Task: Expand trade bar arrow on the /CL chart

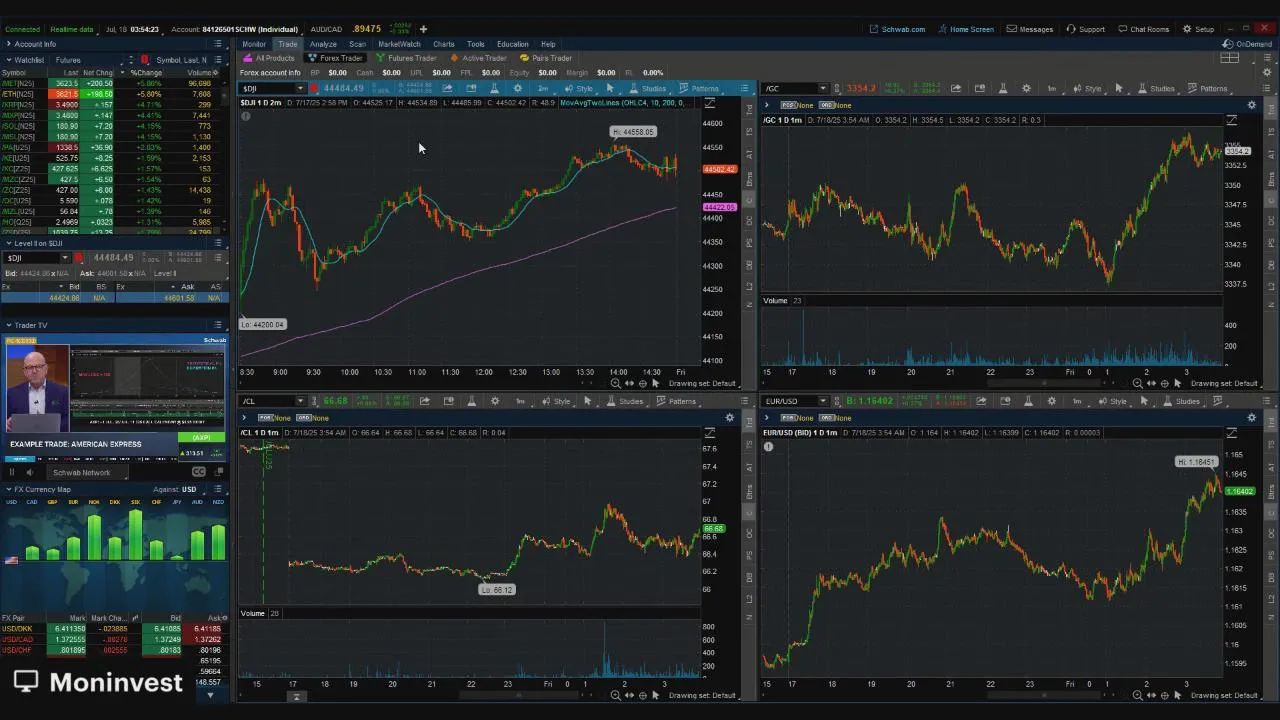Action: coord(244,418)
